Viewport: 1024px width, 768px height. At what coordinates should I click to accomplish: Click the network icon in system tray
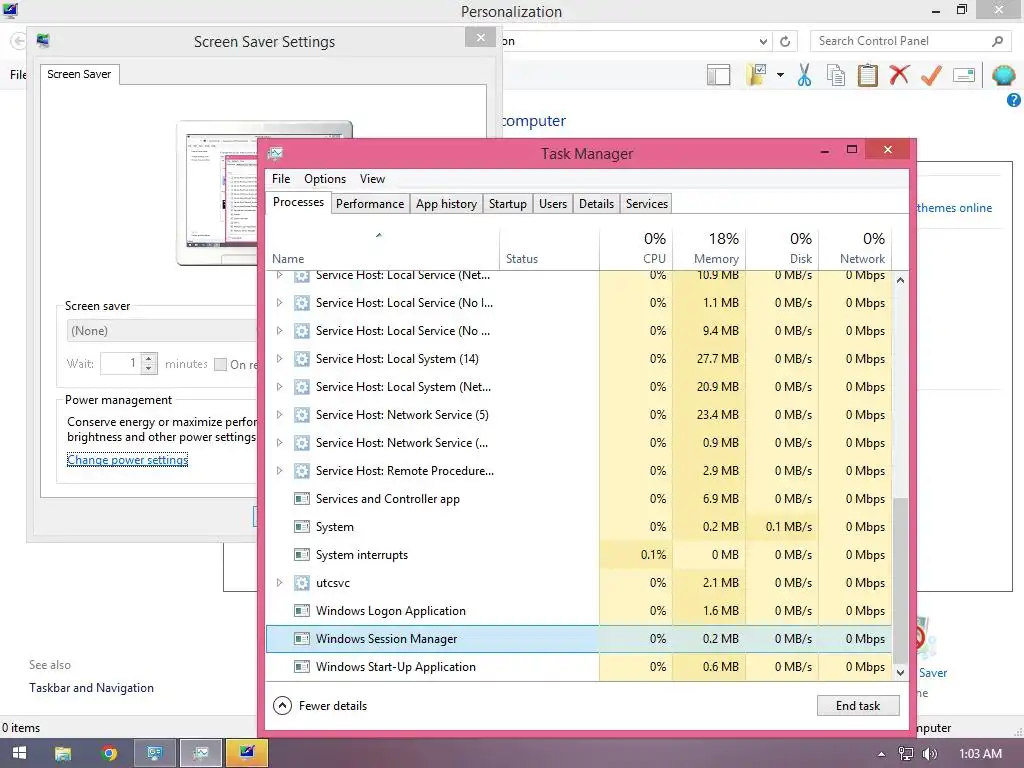coord(906,754)
